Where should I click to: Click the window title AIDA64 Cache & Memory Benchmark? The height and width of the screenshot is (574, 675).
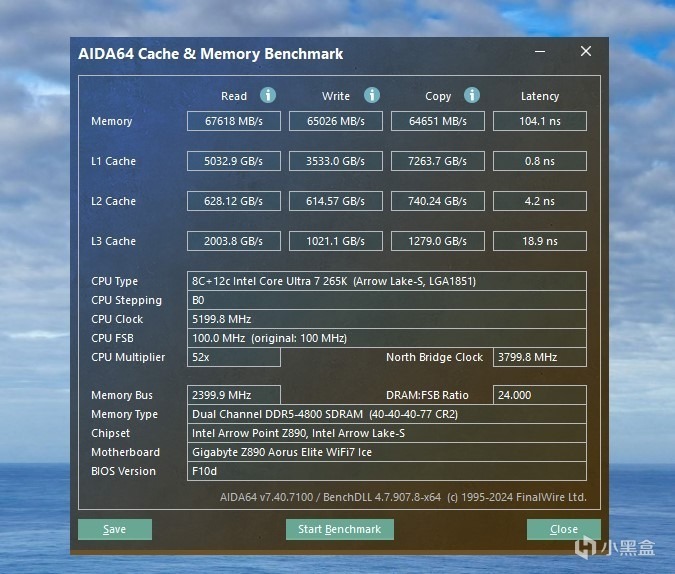(x=211, y=54)
